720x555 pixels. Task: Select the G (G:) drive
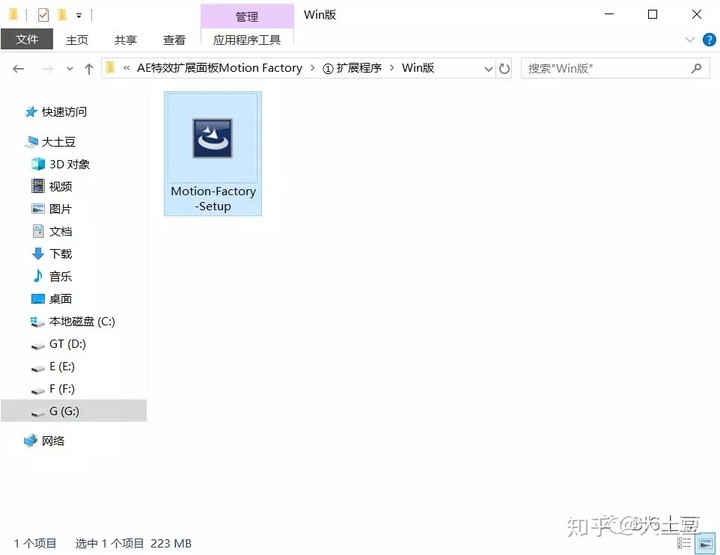tap(73, 411)
